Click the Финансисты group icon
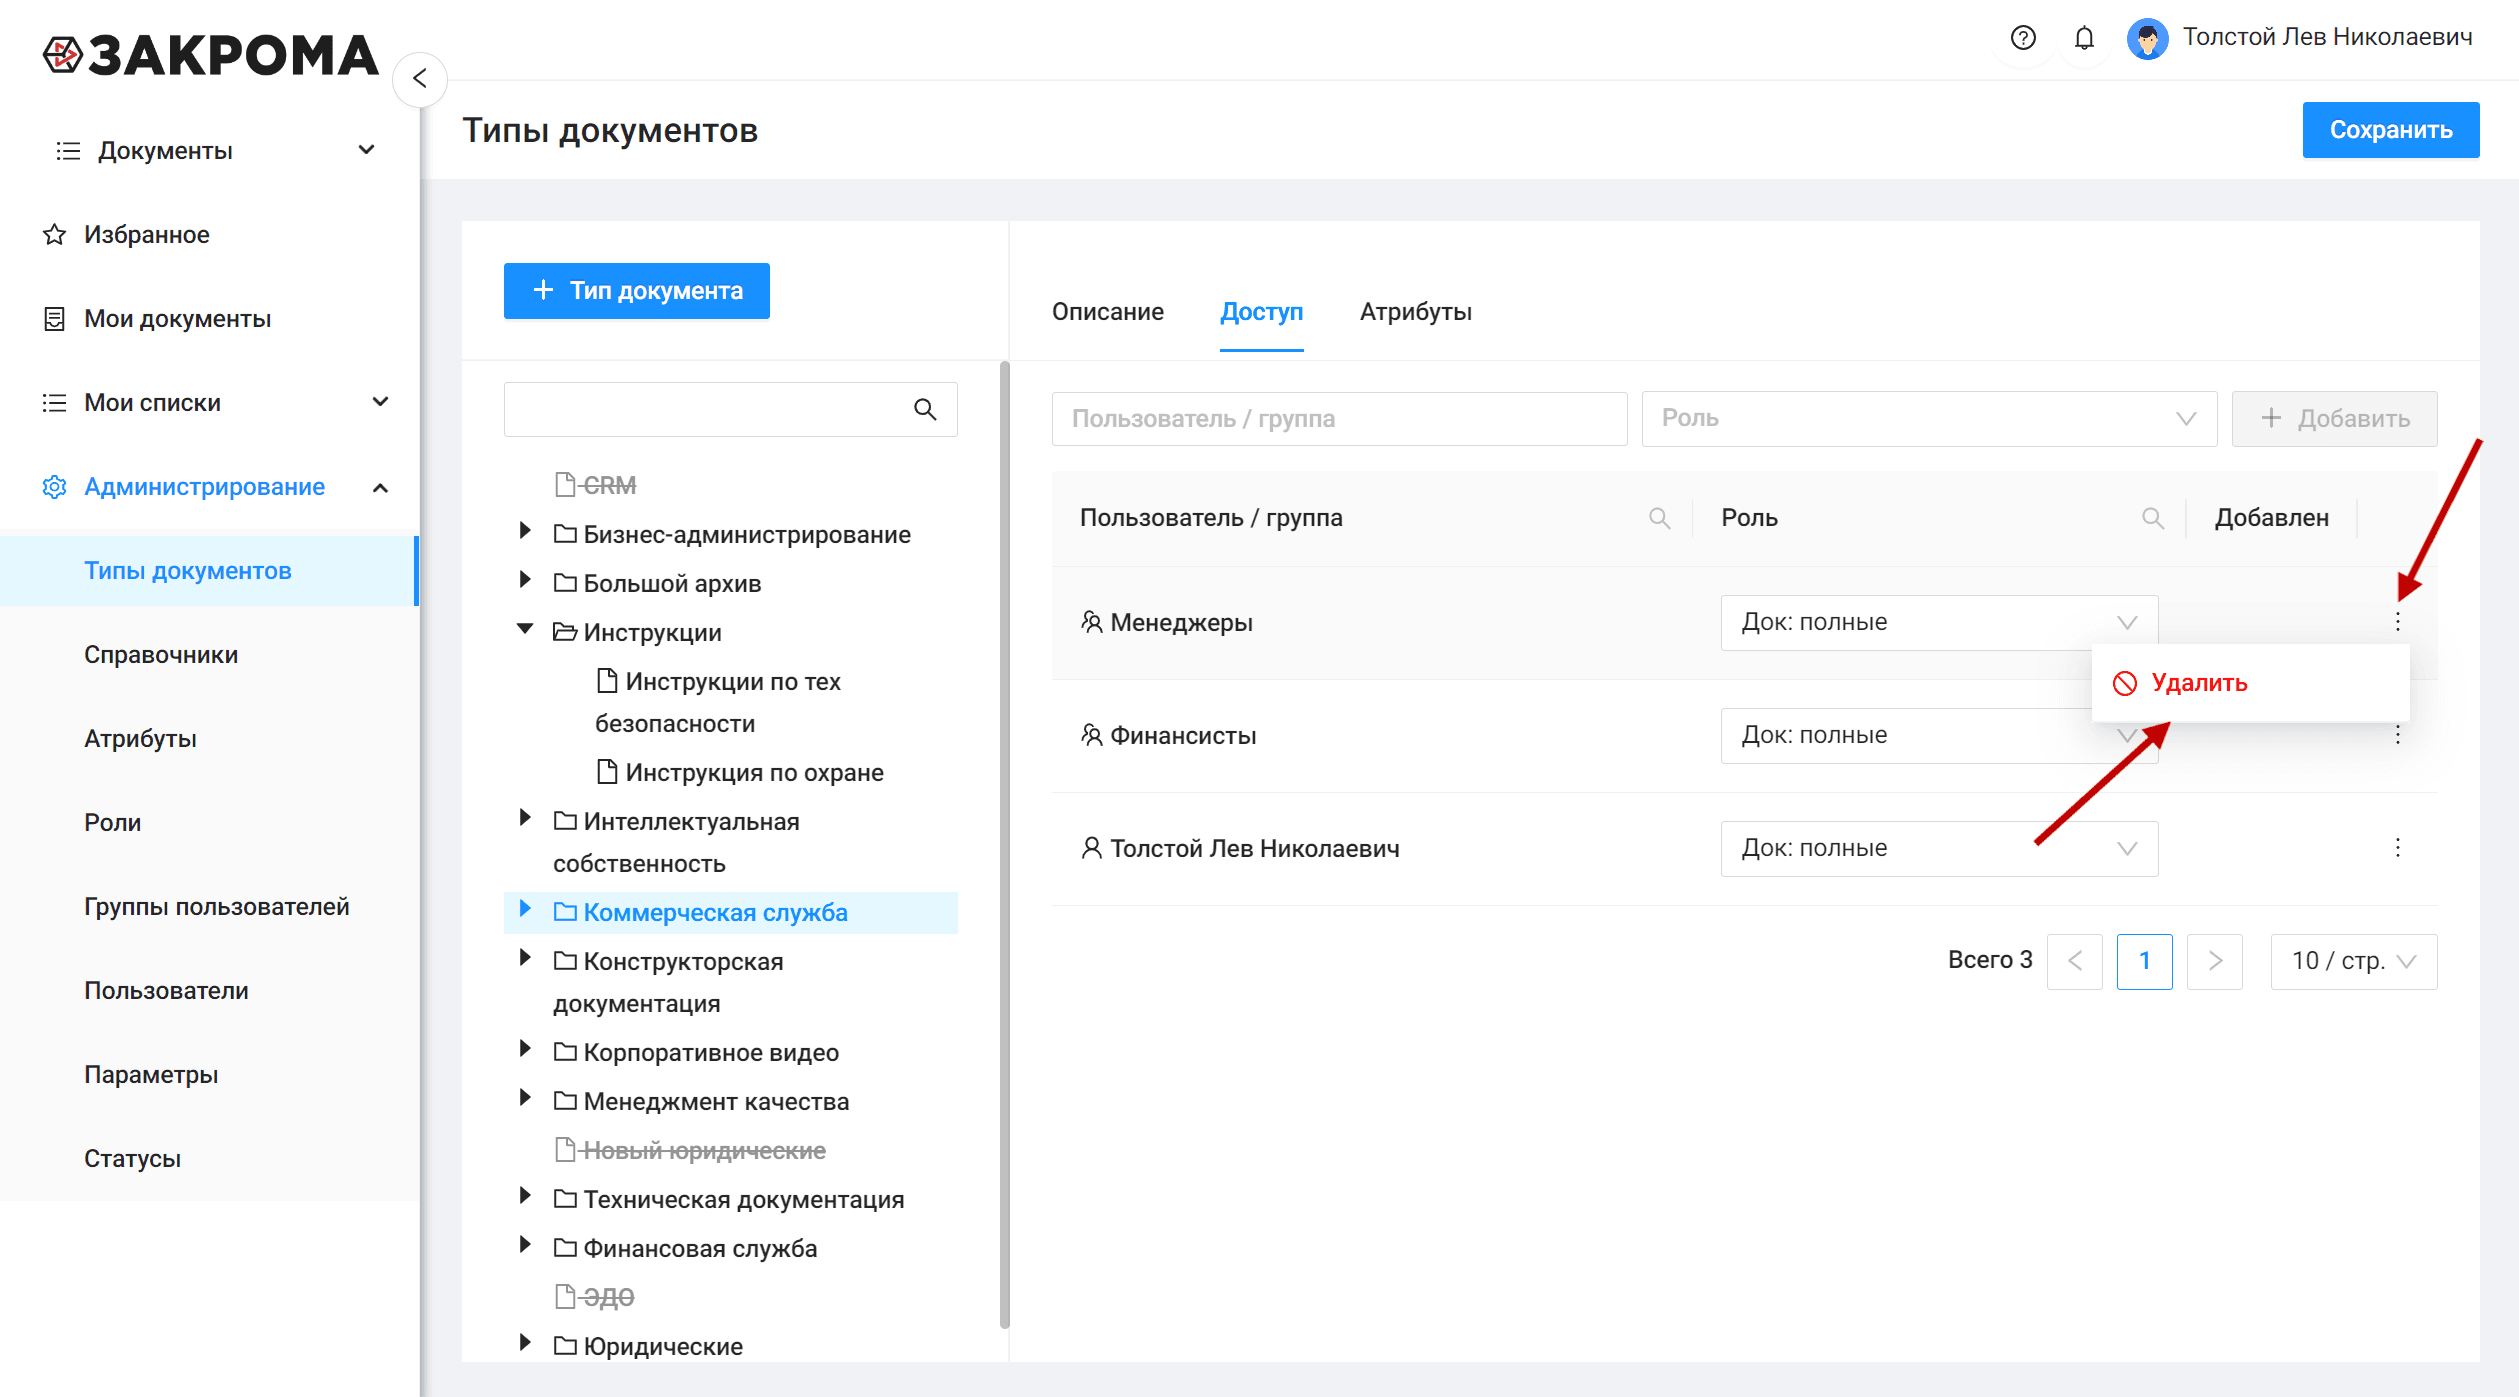The image size is (2519, 1397). pos(1092,735)
